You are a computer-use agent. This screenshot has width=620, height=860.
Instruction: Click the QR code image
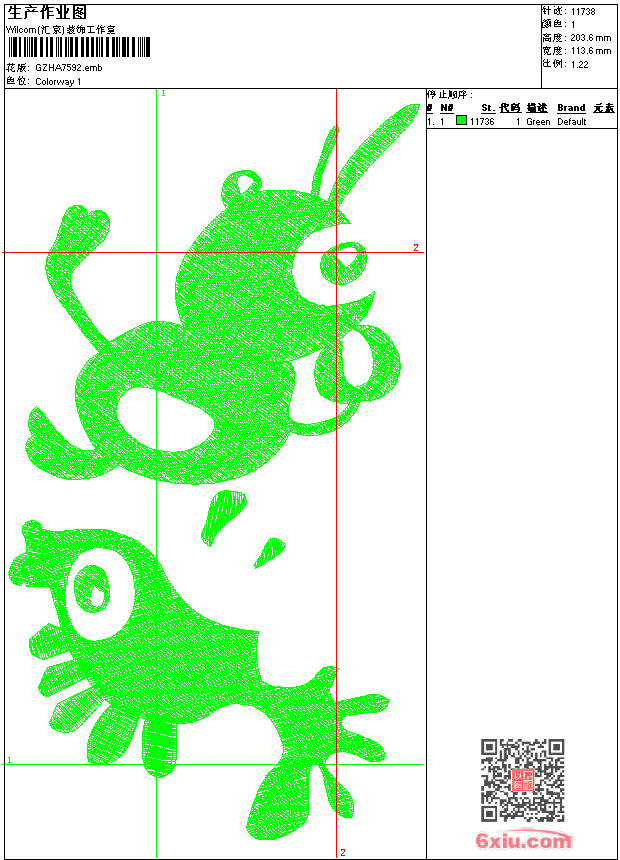[x=523, y=779]
